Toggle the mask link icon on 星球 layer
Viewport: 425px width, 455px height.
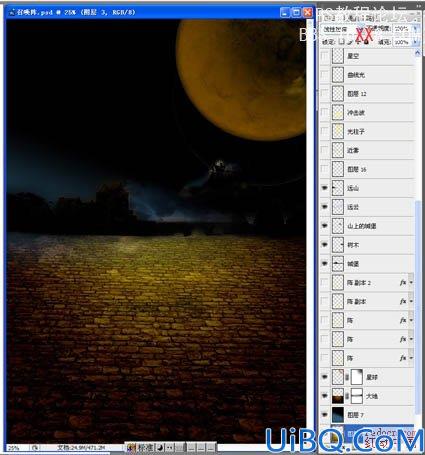[347, 377]
